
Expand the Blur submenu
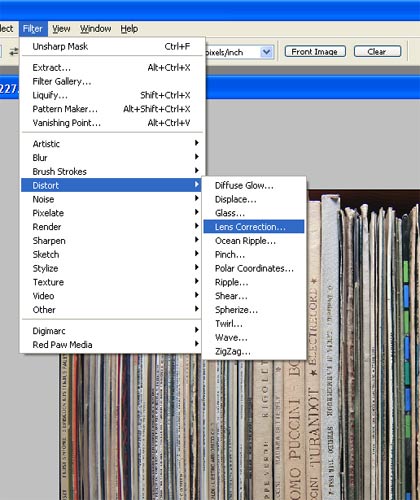pos(111,158)
